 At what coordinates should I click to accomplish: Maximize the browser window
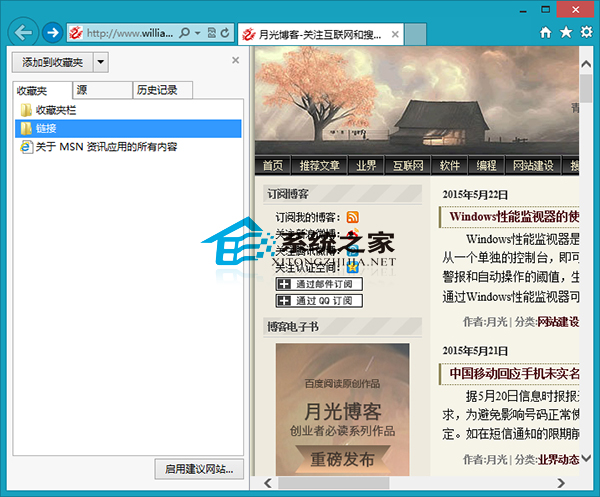[x=546, y=9]
